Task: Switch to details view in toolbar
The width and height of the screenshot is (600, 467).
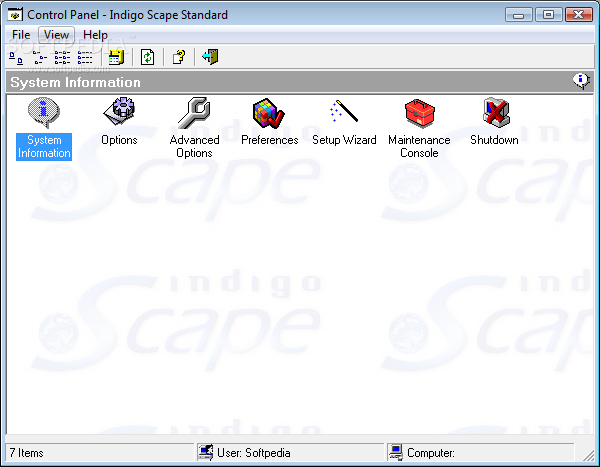Action: [85, 57]
